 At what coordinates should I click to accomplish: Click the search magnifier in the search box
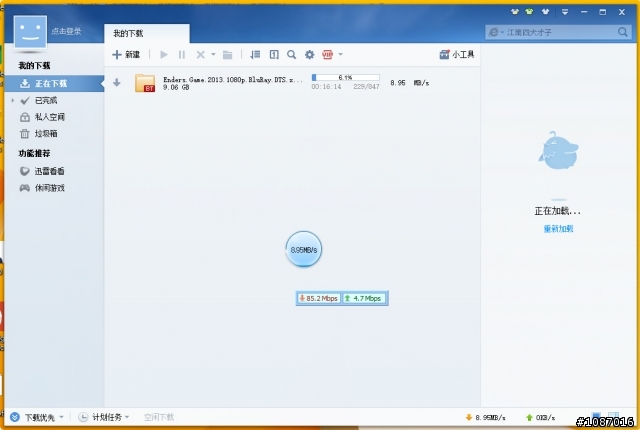(x=623, y=32)
